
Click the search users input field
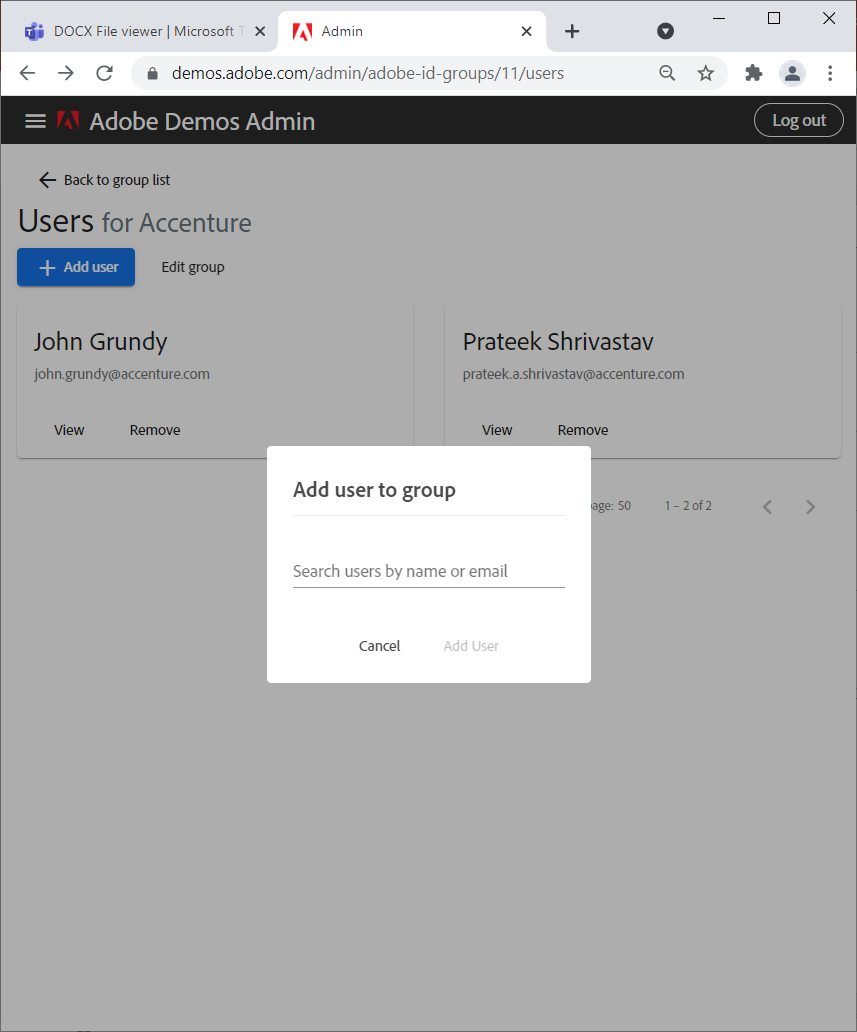(x=428, y=571)
